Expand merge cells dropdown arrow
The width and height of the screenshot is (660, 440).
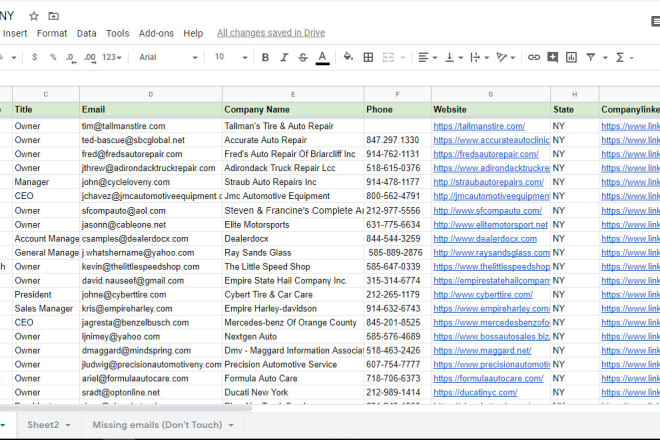click(402, 58)
